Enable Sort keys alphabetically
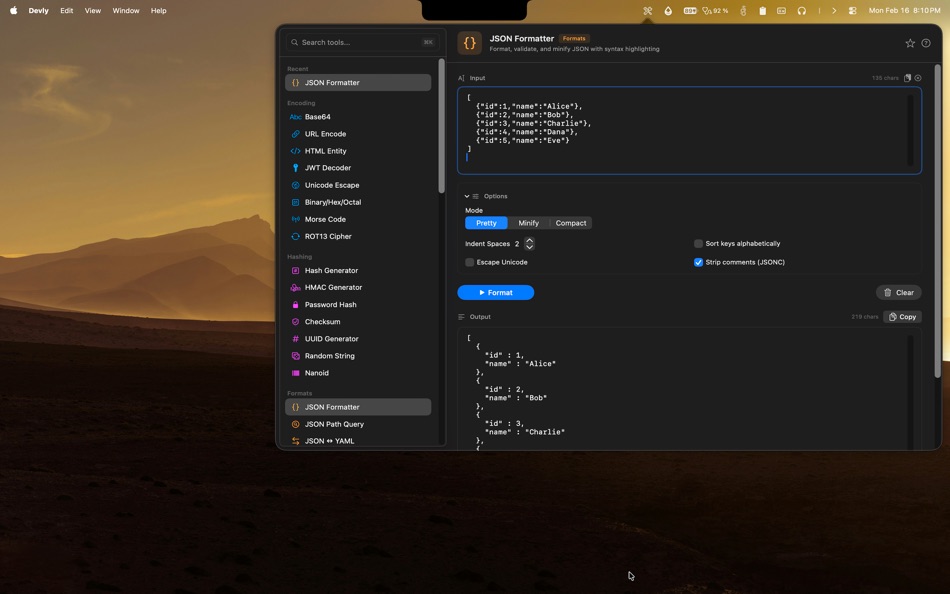The image size is (950, 594). [x=698, y=243]
